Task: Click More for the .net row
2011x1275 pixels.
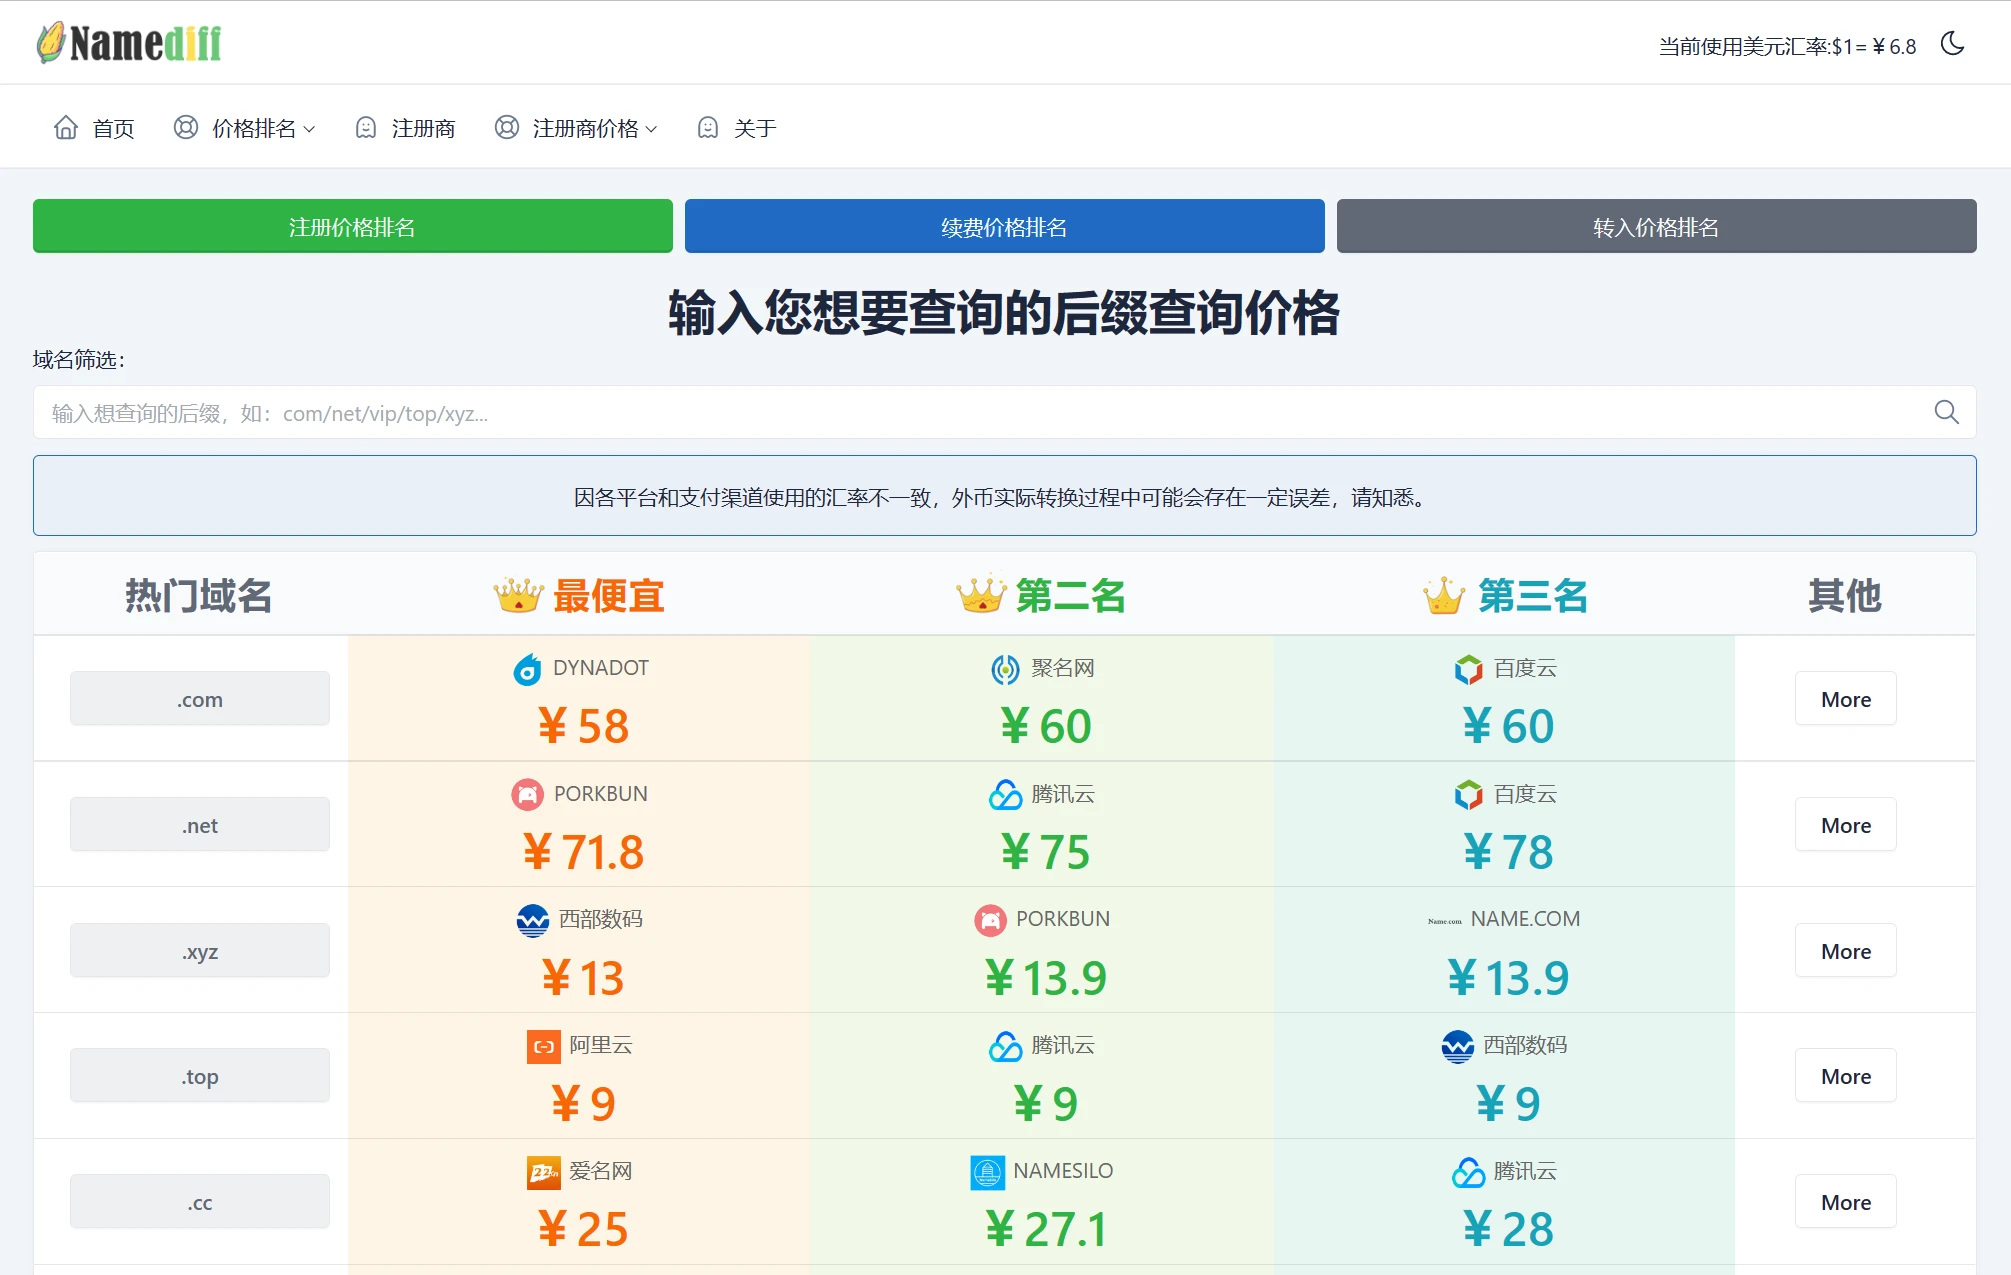Action: pos(1846,825)
